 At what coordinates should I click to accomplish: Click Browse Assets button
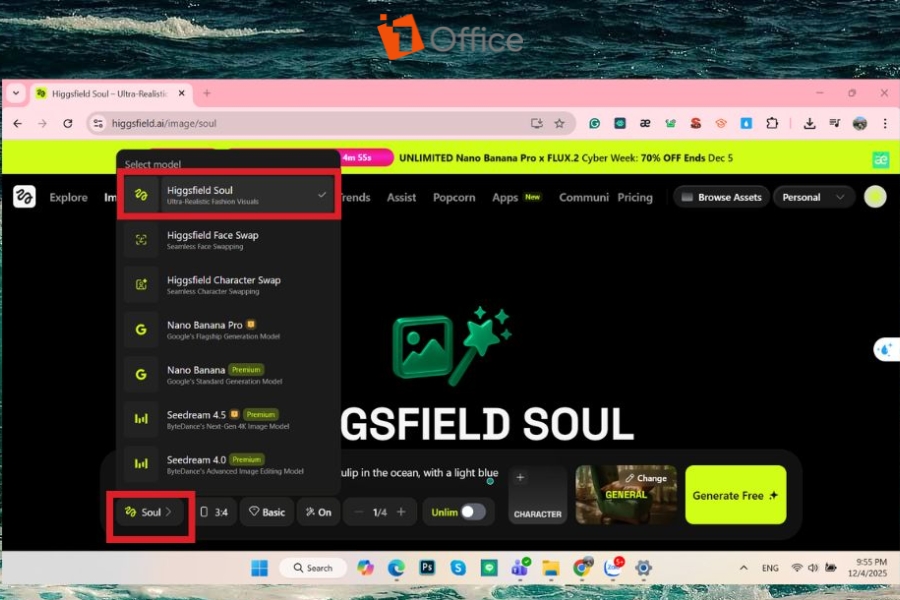(721, 197)
